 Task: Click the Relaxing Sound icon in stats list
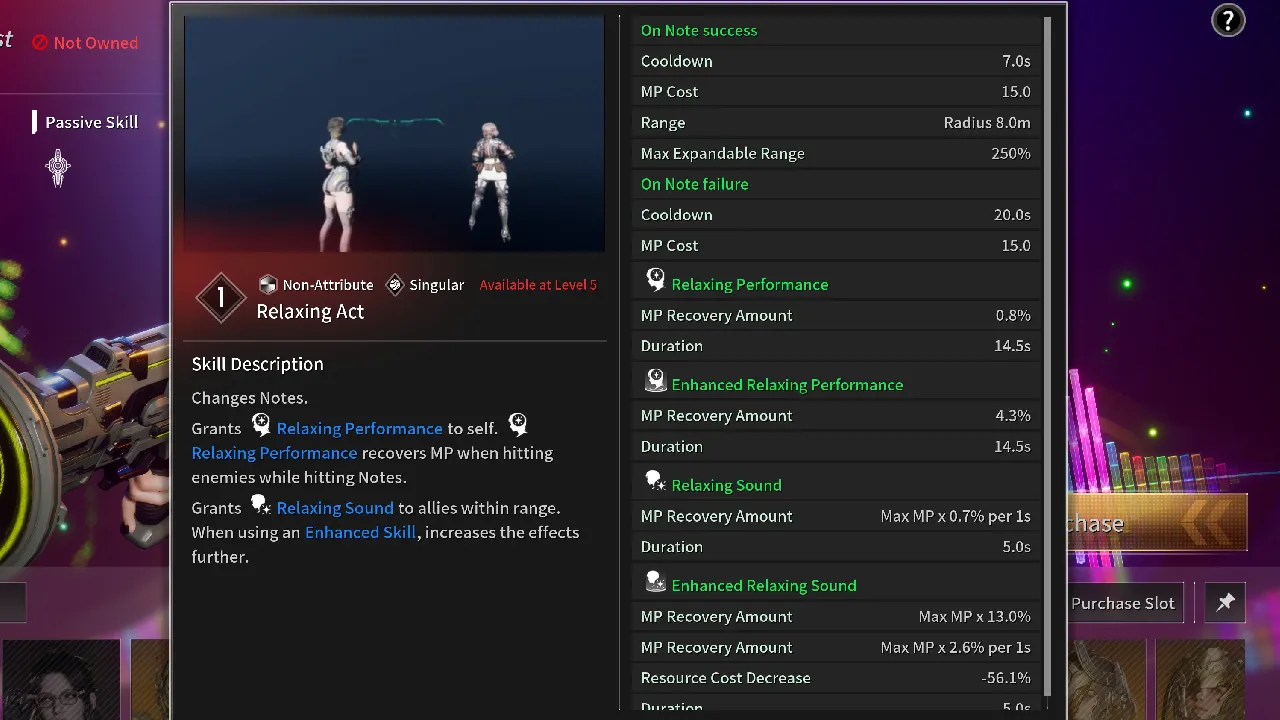[655, 482]
